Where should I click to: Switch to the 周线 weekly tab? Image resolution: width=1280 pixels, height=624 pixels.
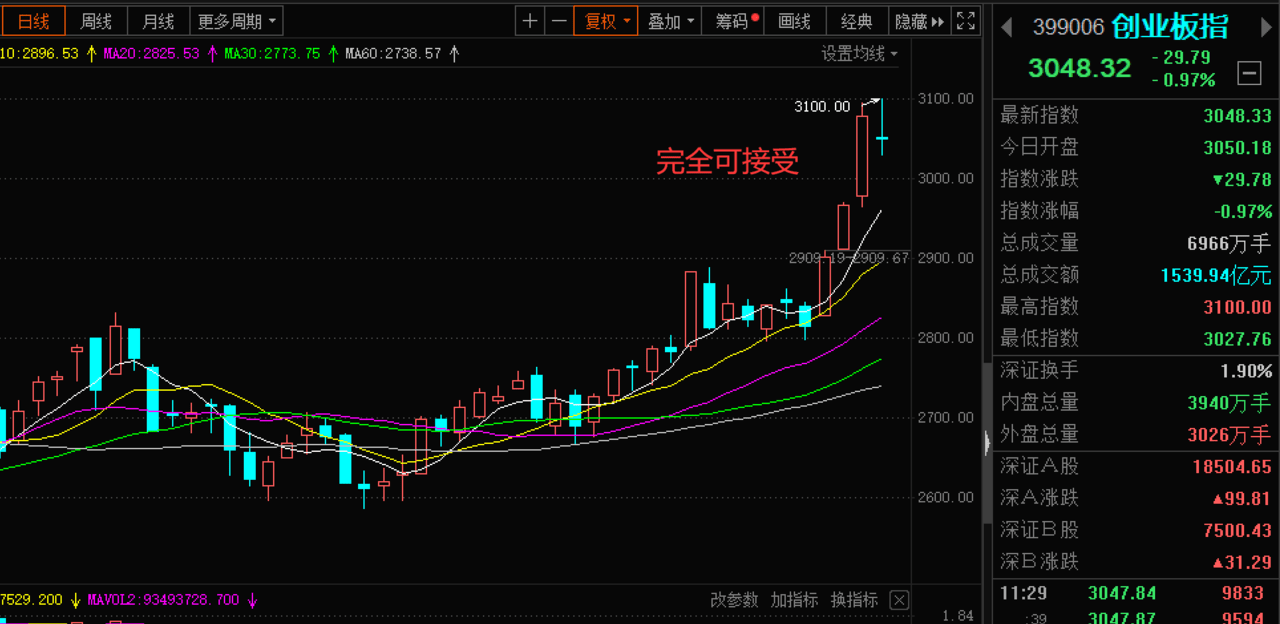coord(96,20)
